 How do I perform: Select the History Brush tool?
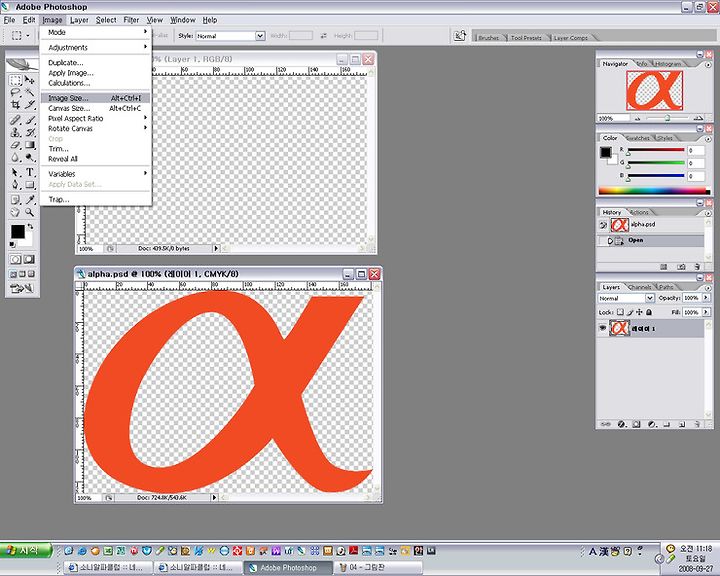[30, 133]
